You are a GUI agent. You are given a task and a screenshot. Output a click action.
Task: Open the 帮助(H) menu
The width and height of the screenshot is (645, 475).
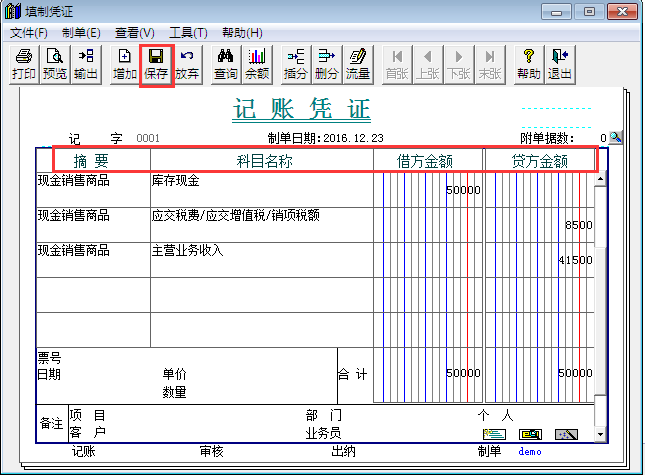tap(242, 32)
